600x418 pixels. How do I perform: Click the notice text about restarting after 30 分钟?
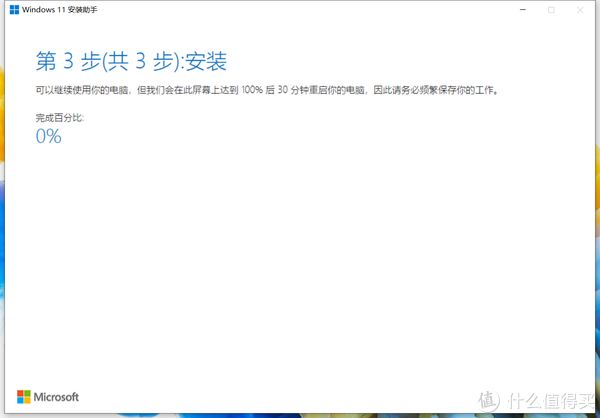coord(267,91)
